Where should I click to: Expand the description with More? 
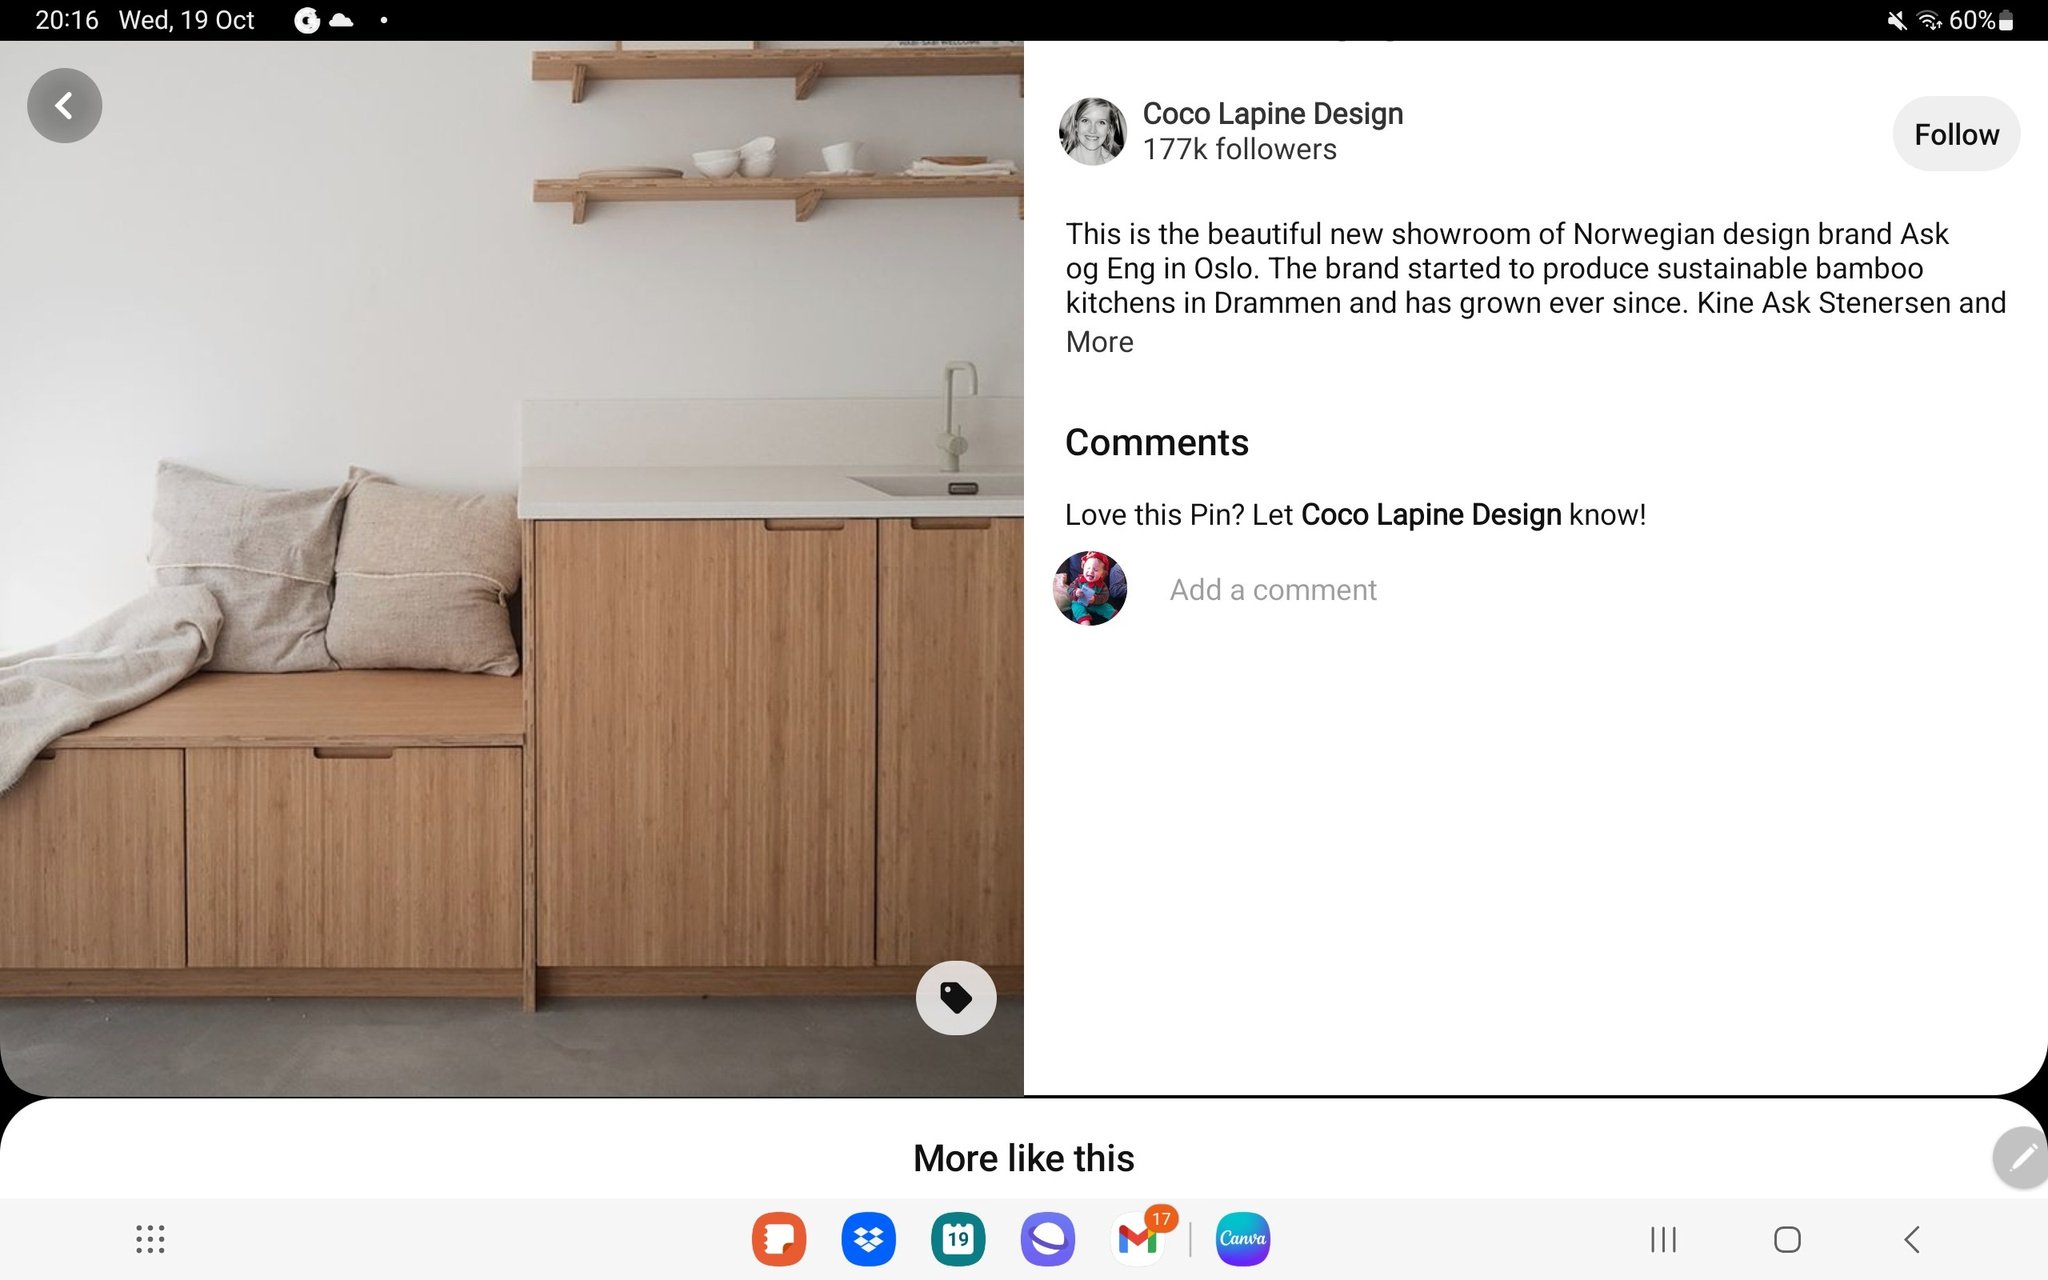pos(1099,342)
